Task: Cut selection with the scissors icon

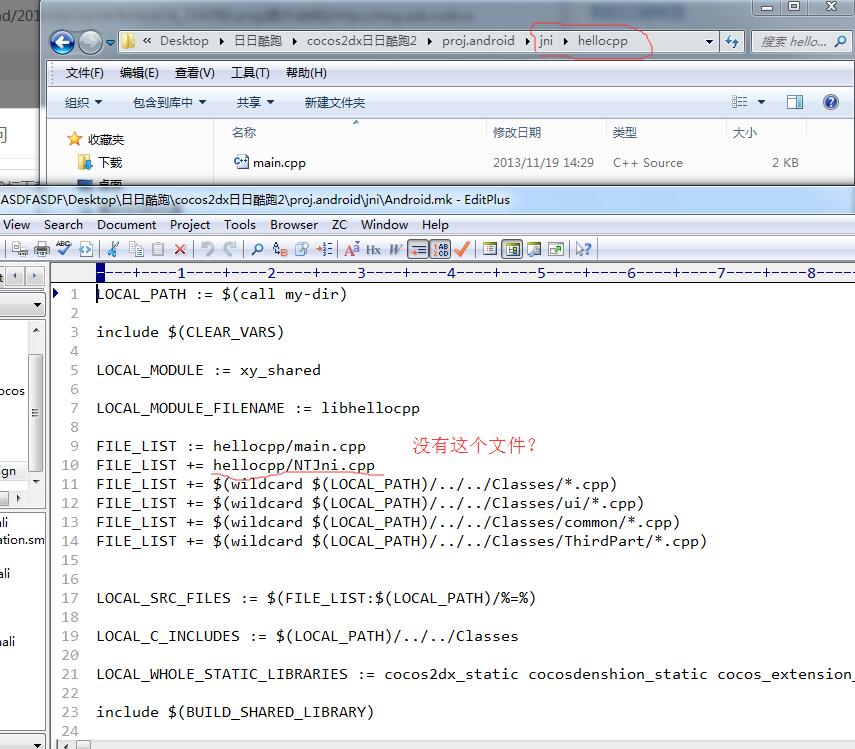Action: tap(113, 249)
